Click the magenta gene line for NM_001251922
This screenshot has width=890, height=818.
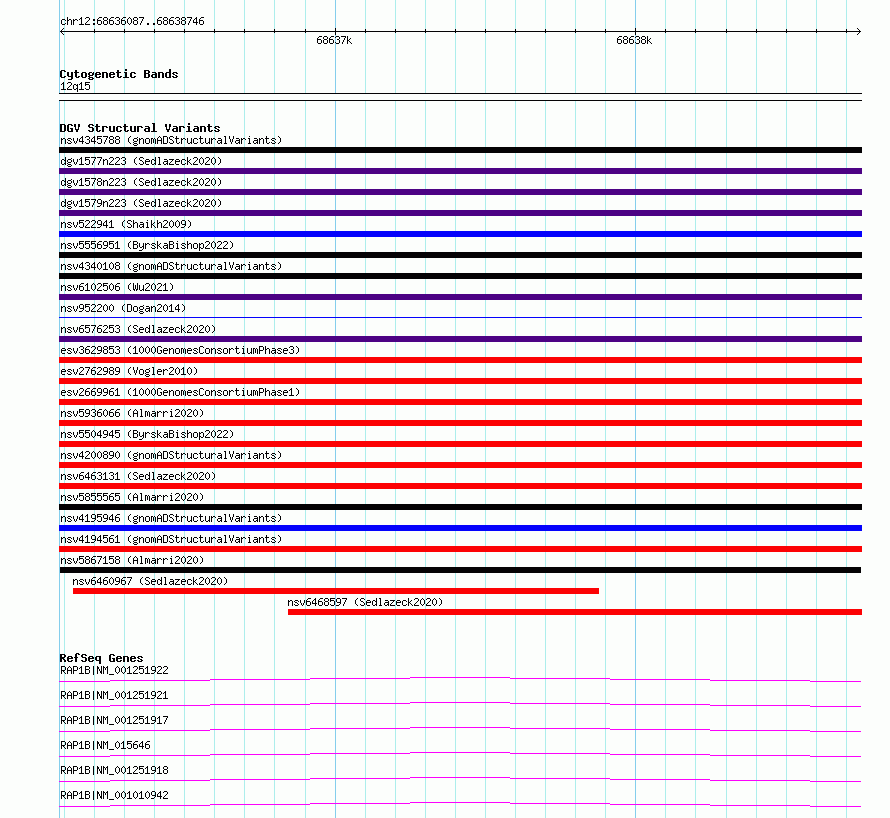pyautogui.click(x=460, y=679)
